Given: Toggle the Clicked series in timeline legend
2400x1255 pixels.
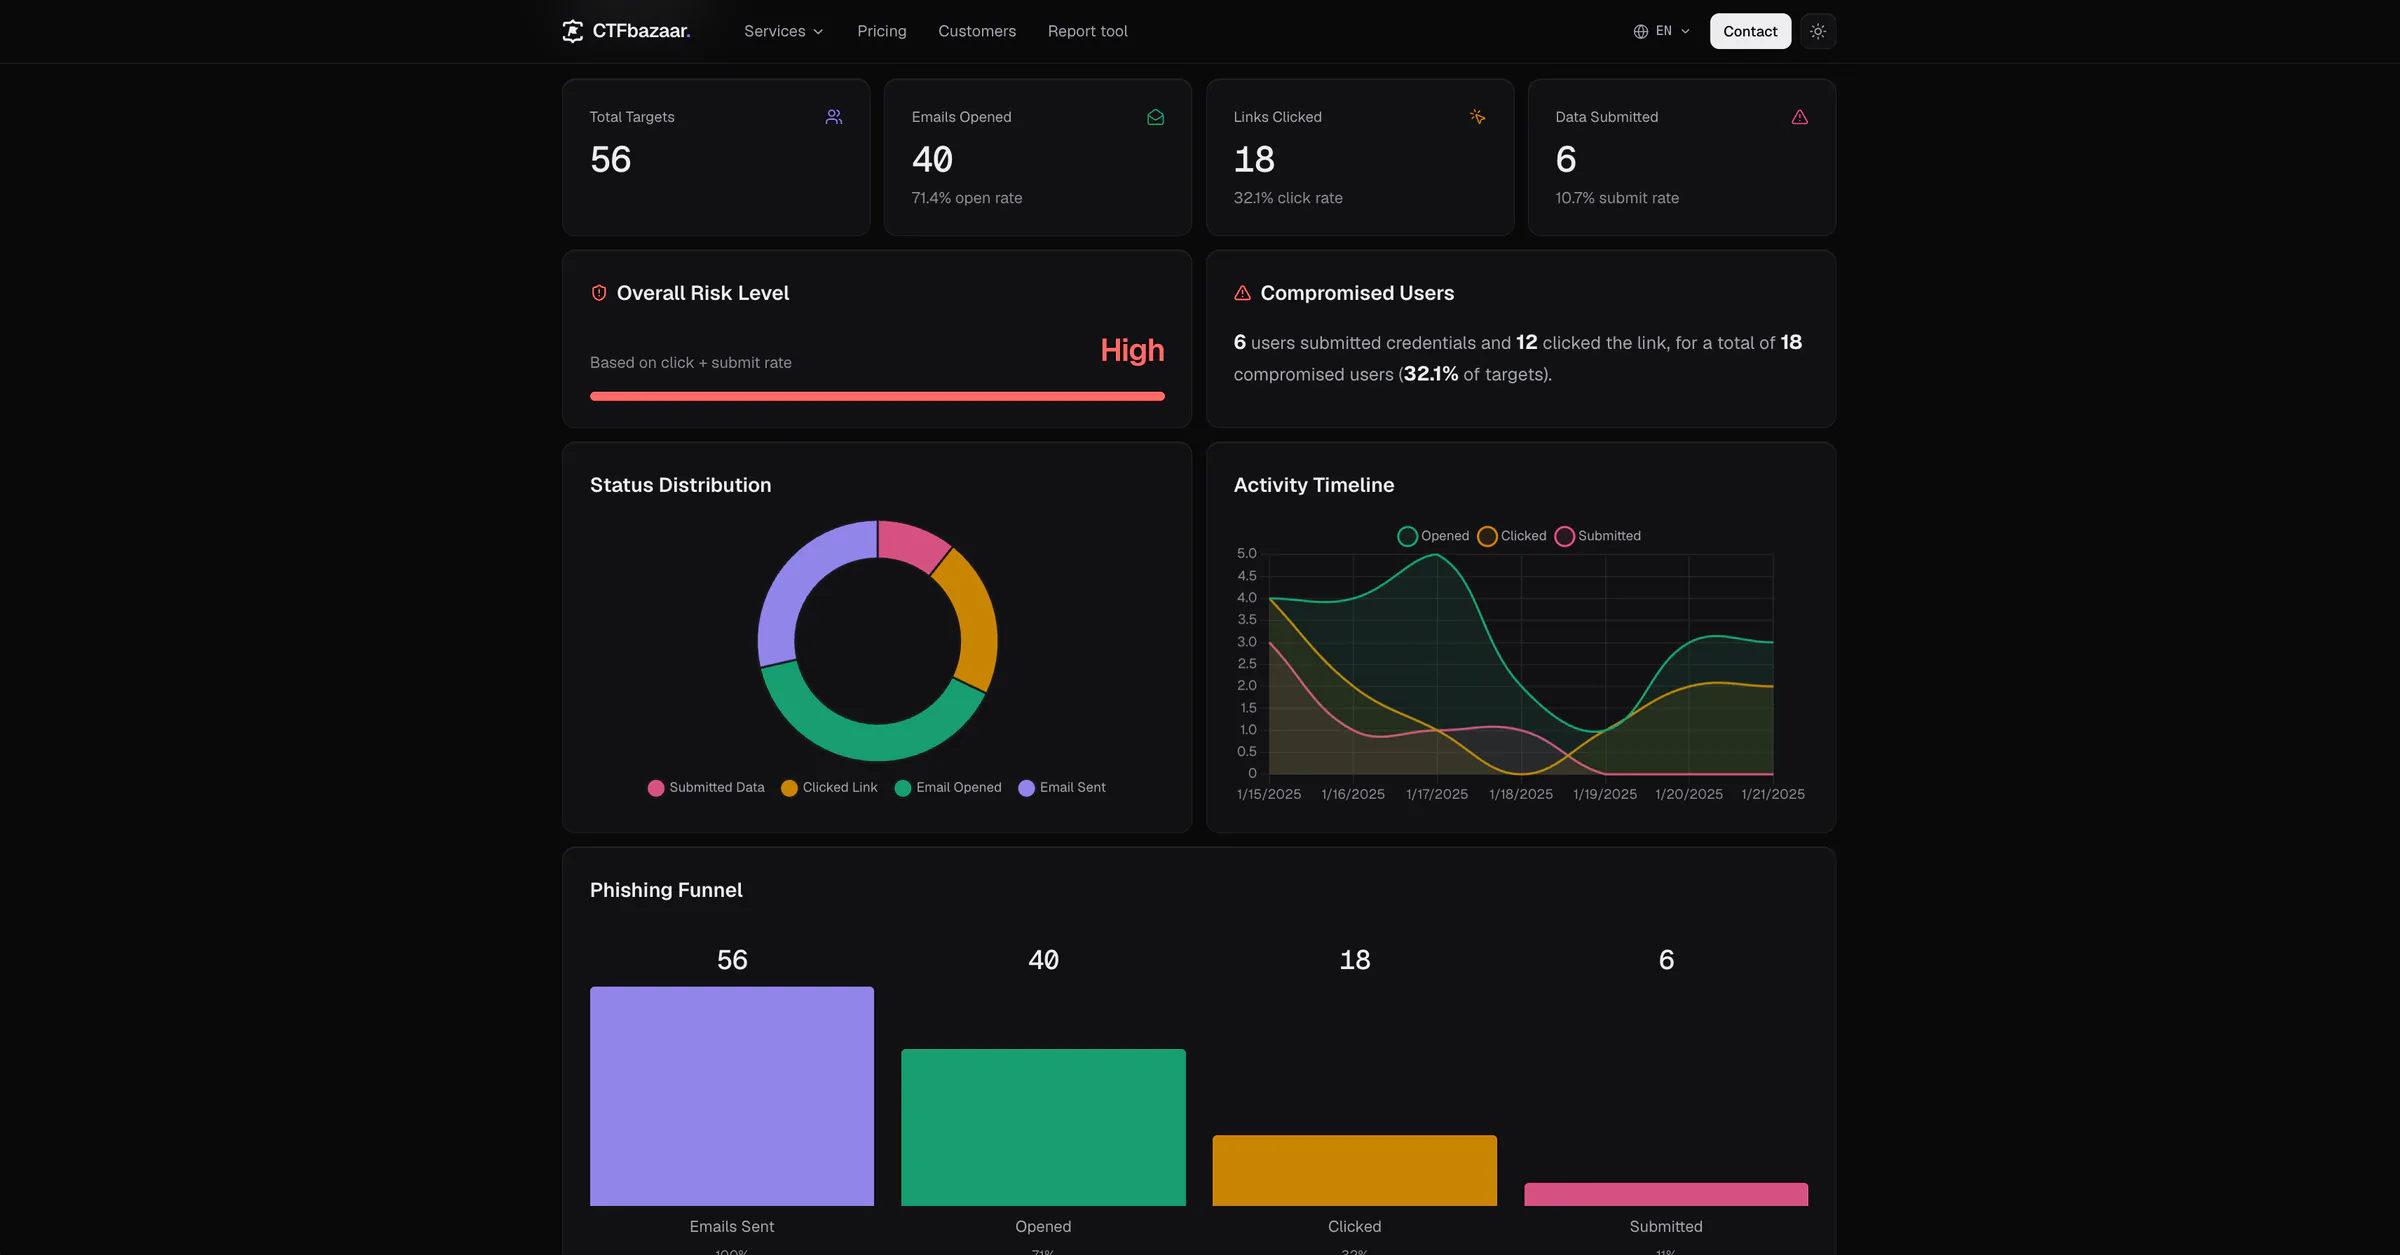Looking at the screenshot, I should pos(1512,536).
